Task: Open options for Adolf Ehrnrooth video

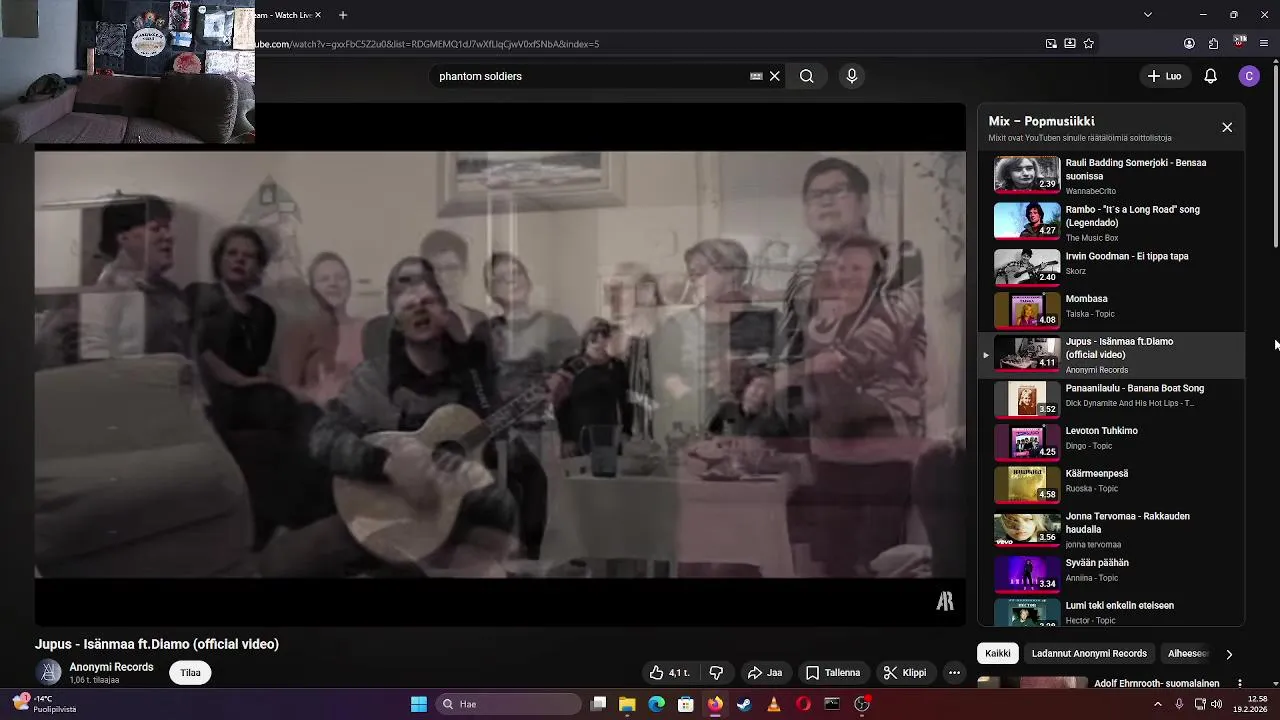Action: [x=1239, y=684]
